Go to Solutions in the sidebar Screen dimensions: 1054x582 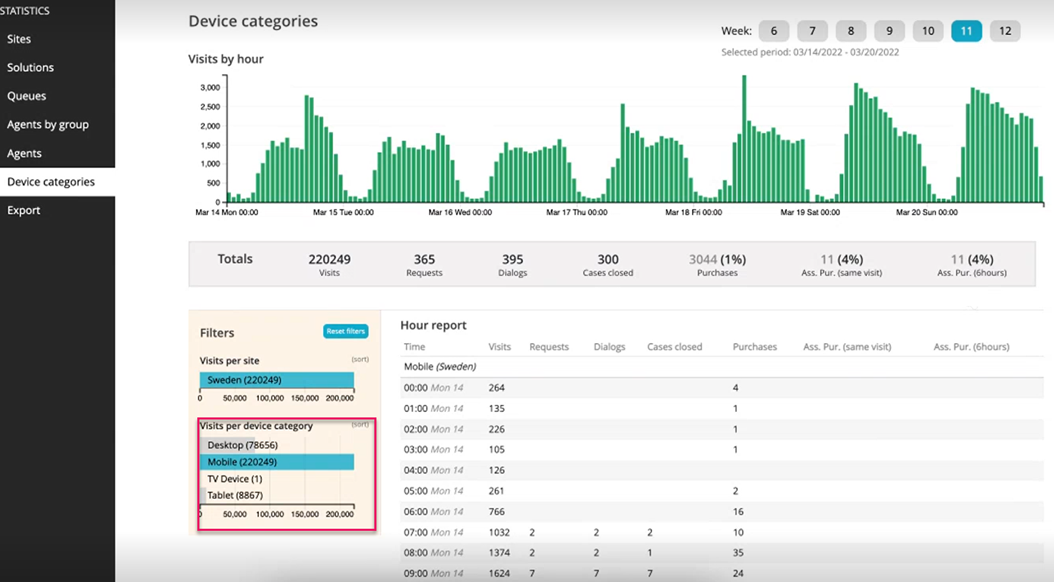pyautogui.click(x=30, y=68)
